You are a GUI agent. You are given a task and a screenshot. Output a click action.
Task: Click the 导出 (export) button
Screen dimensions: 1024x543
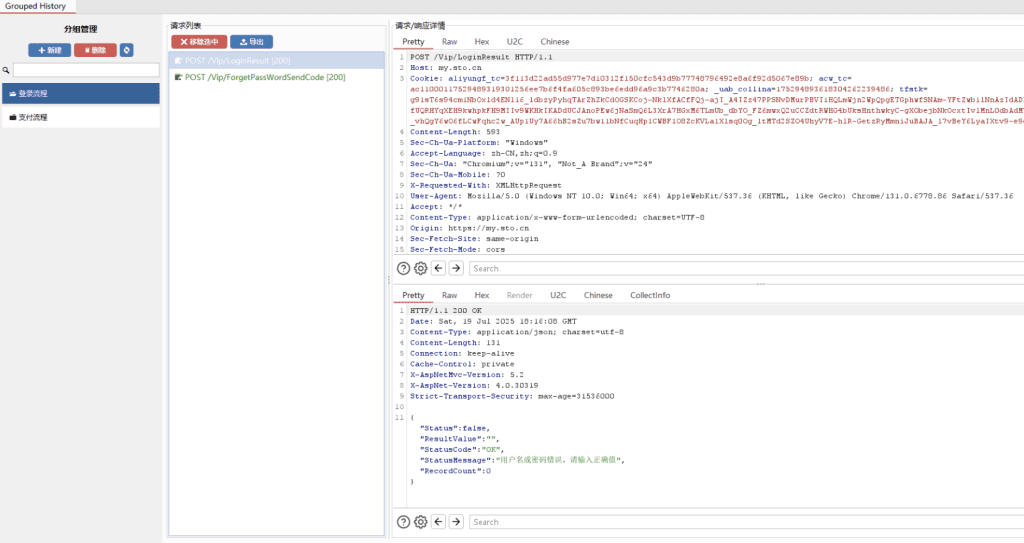(251, 42)
